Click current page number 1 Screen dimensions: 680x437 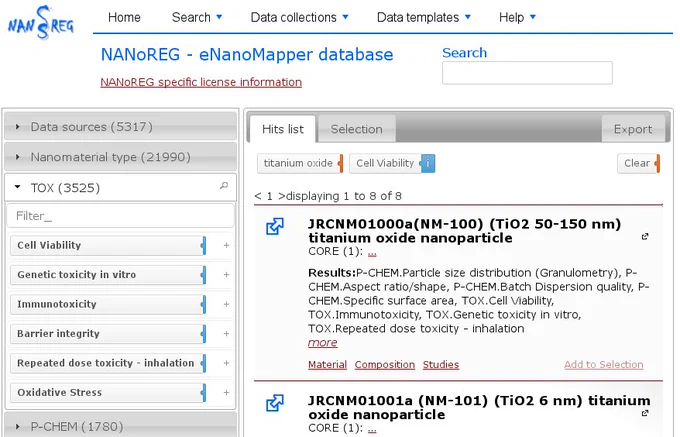[x=269, y=196]
